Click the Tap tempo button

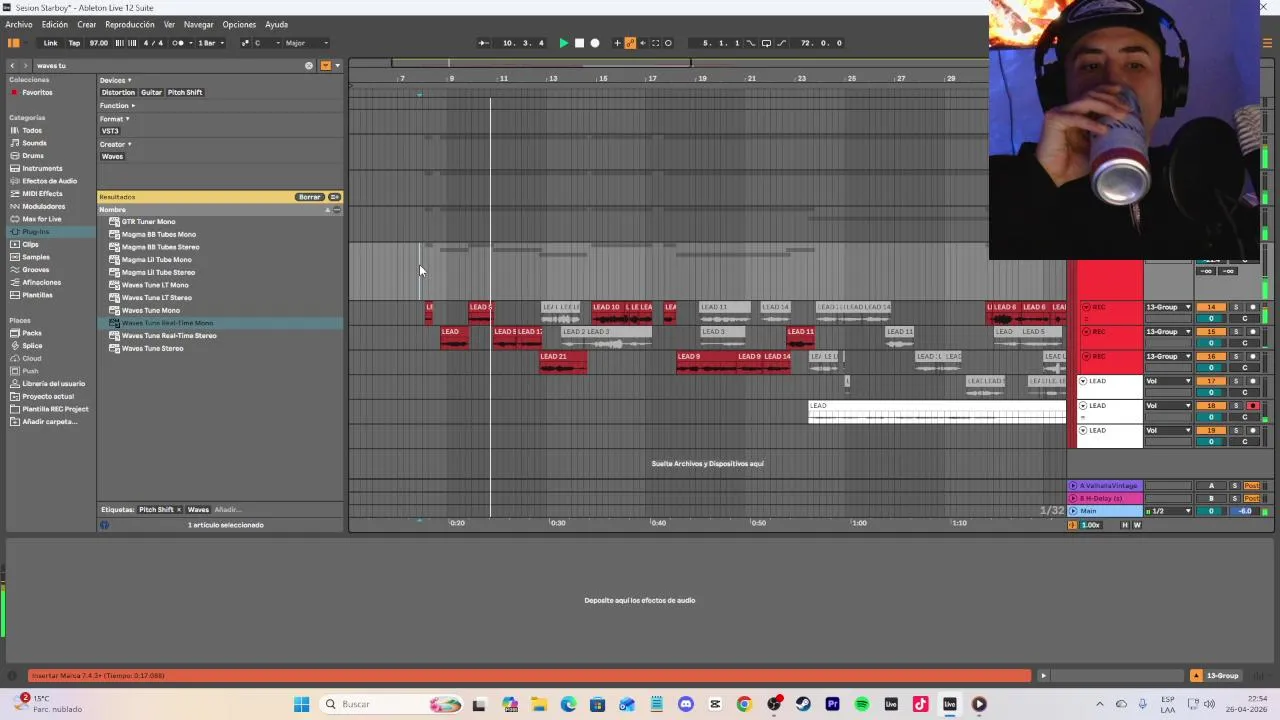point(74,43)
